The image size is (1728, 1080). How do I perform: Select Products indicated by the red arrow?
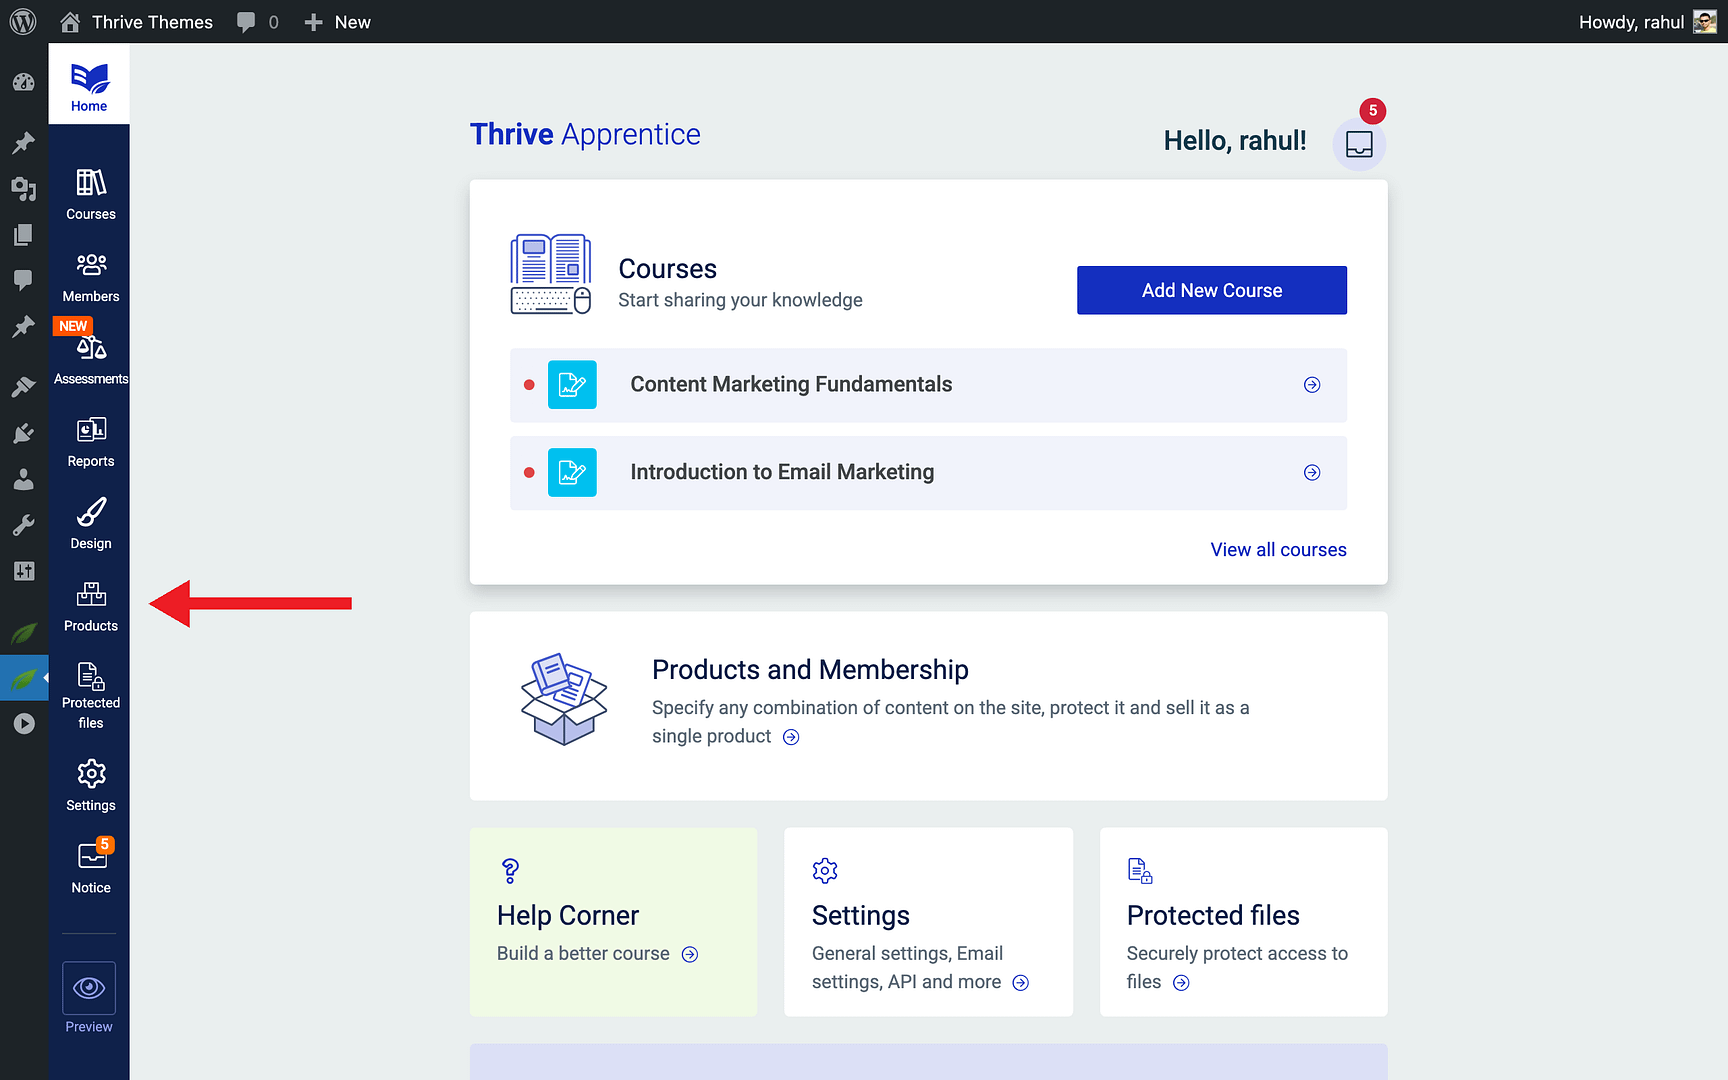90,604
